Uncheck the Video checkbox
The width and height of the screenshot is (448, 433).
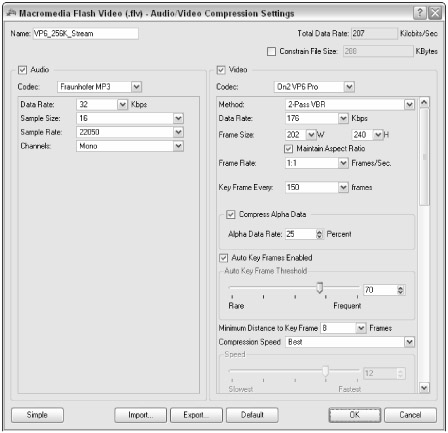(221, 70)
